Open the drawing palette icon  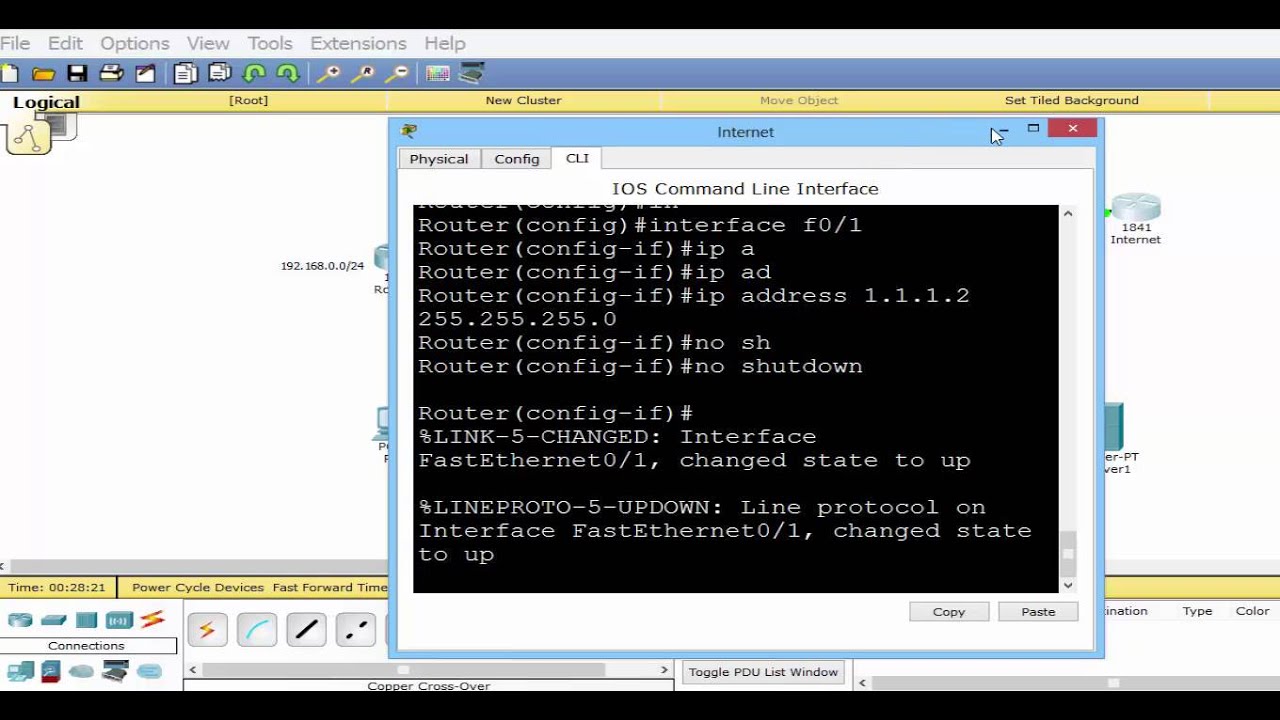click(x=437, y=73)
